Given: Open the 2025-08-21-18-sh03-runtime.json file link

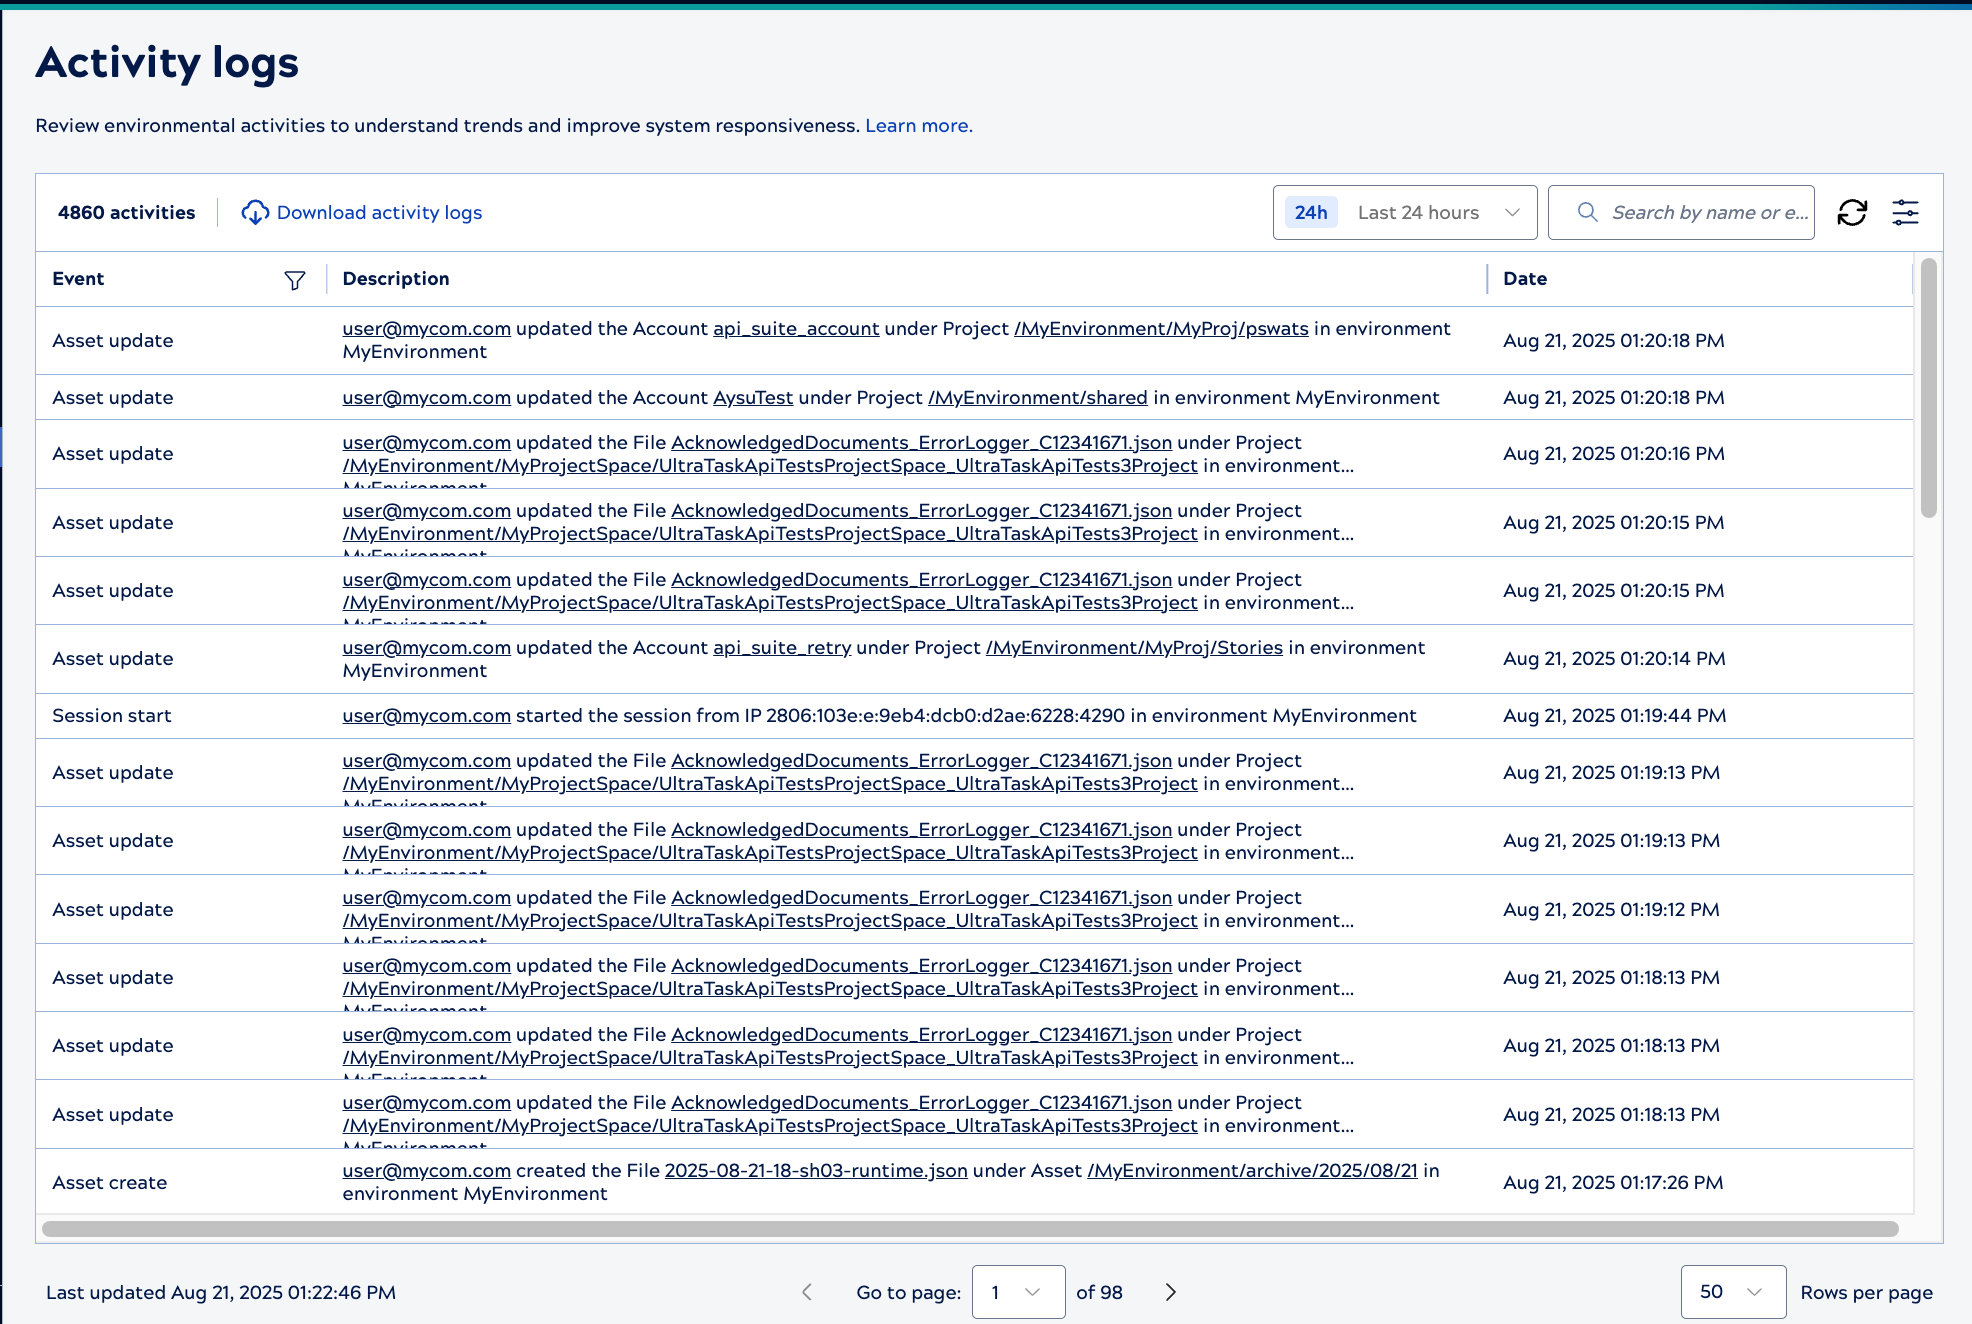Looking at the screenshot, I should pyautogui.click(x=815, y=1171).
